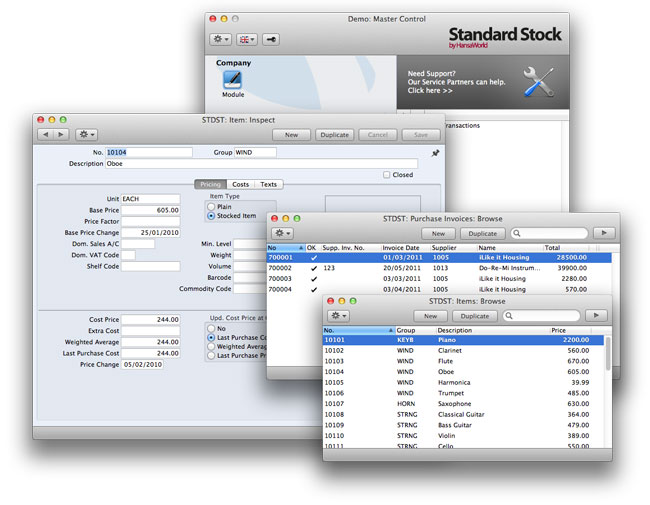650x505 pixels.
Task: Click Cancel button in Item Inspect window
Action: [x=378, y=135]
